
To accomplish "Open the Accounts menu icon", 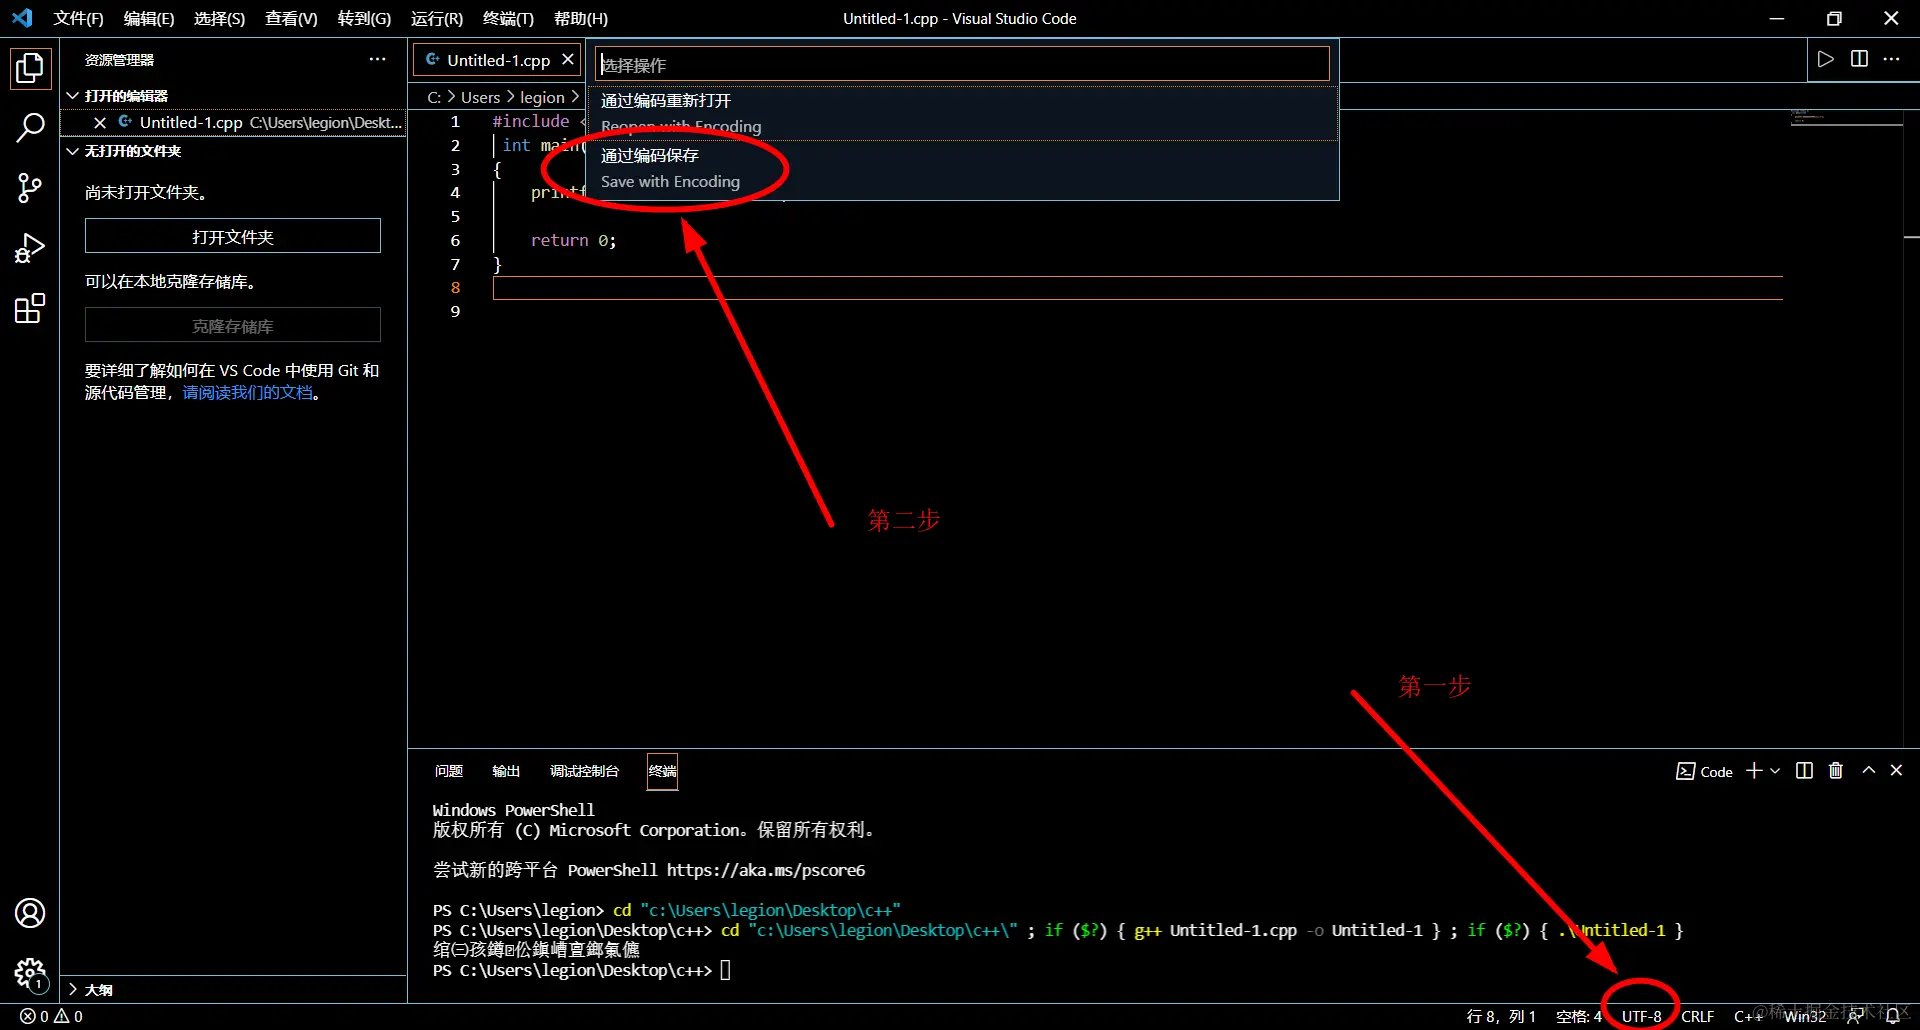I will tap(30, 913).
